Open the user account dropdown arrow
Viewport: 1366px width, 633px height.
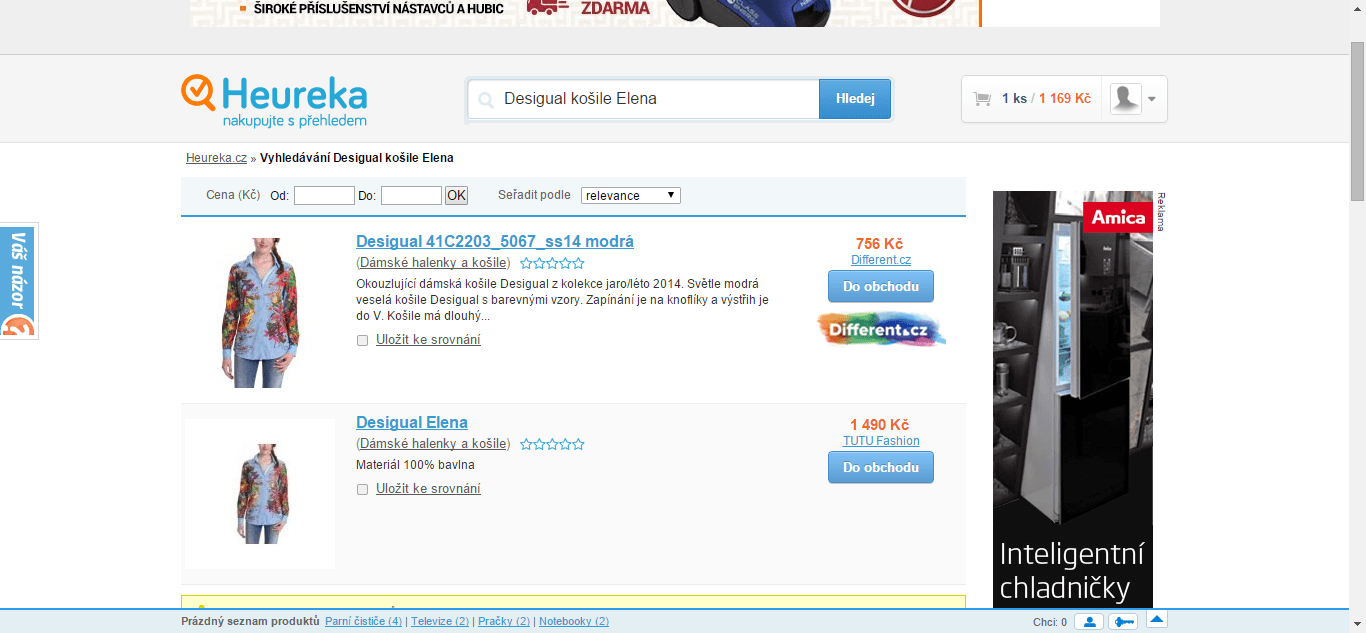click(x=1152, y=99)
